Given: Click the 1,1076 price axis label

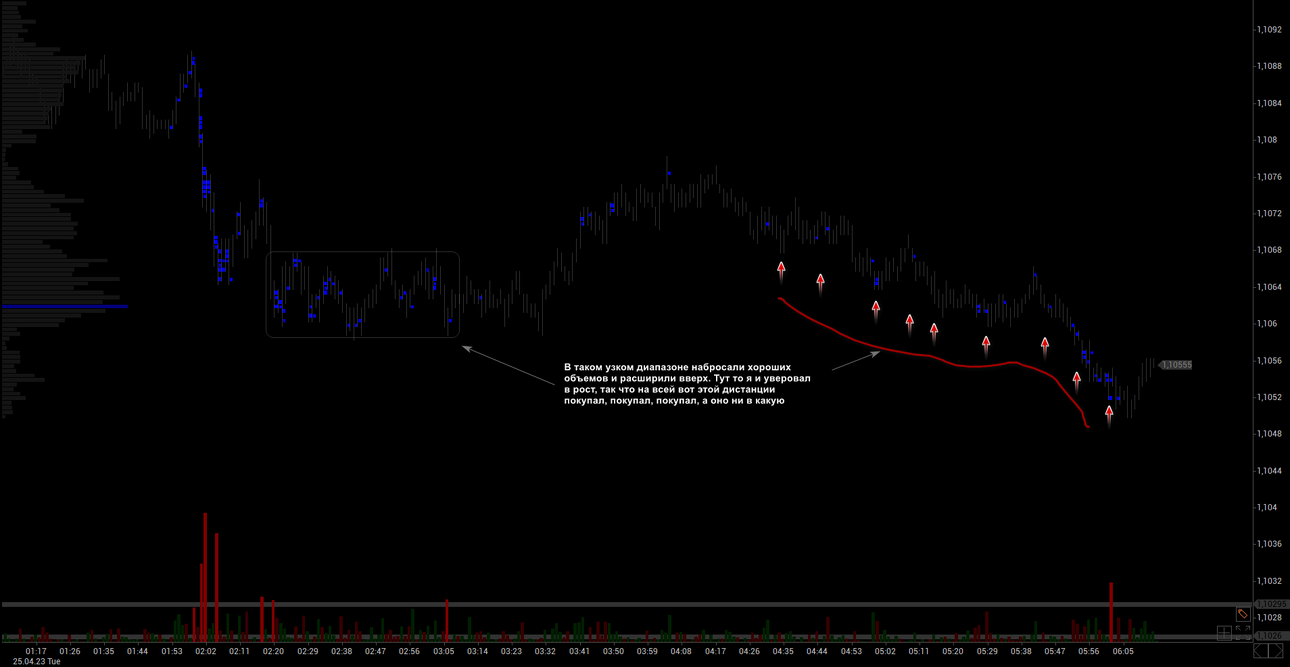Looking at the screenshot, I should click(1268, 177).
